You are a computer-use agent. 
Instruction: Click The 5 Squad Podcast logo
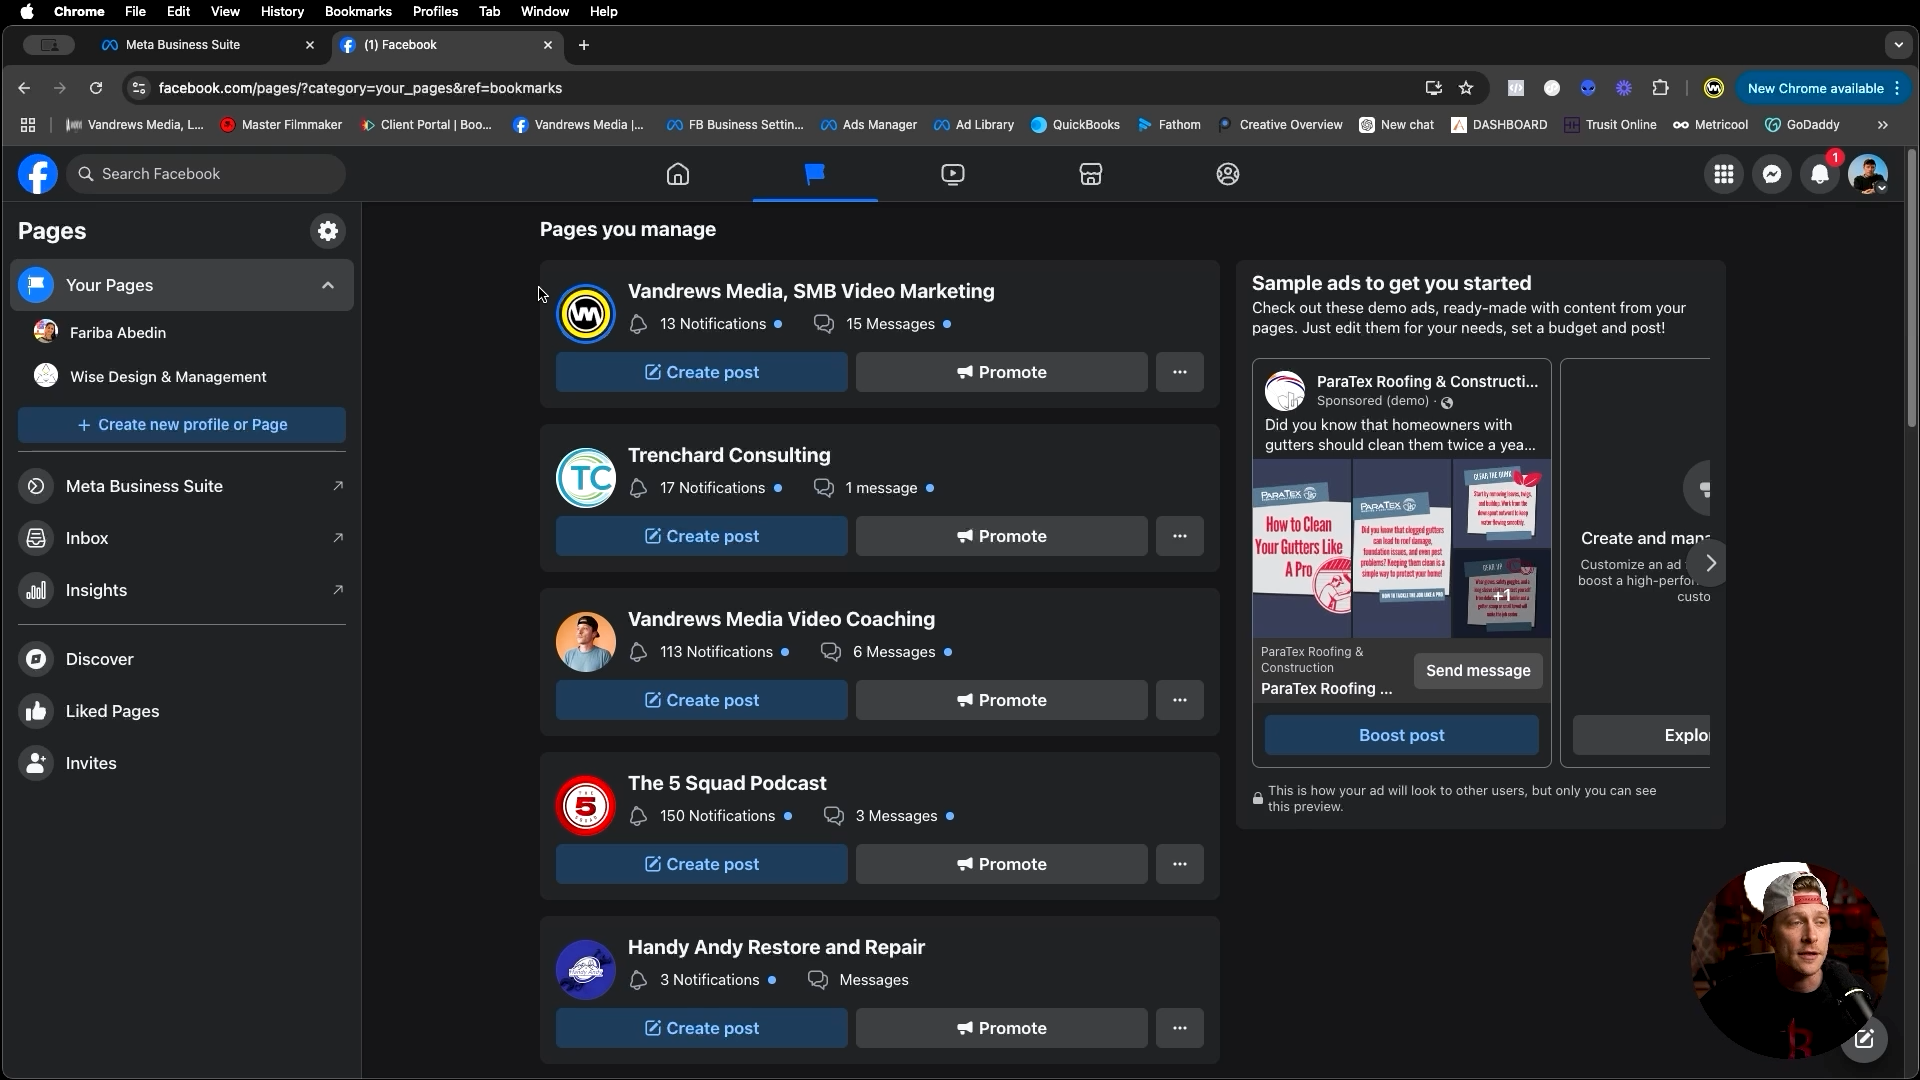[x=586, y=806]
